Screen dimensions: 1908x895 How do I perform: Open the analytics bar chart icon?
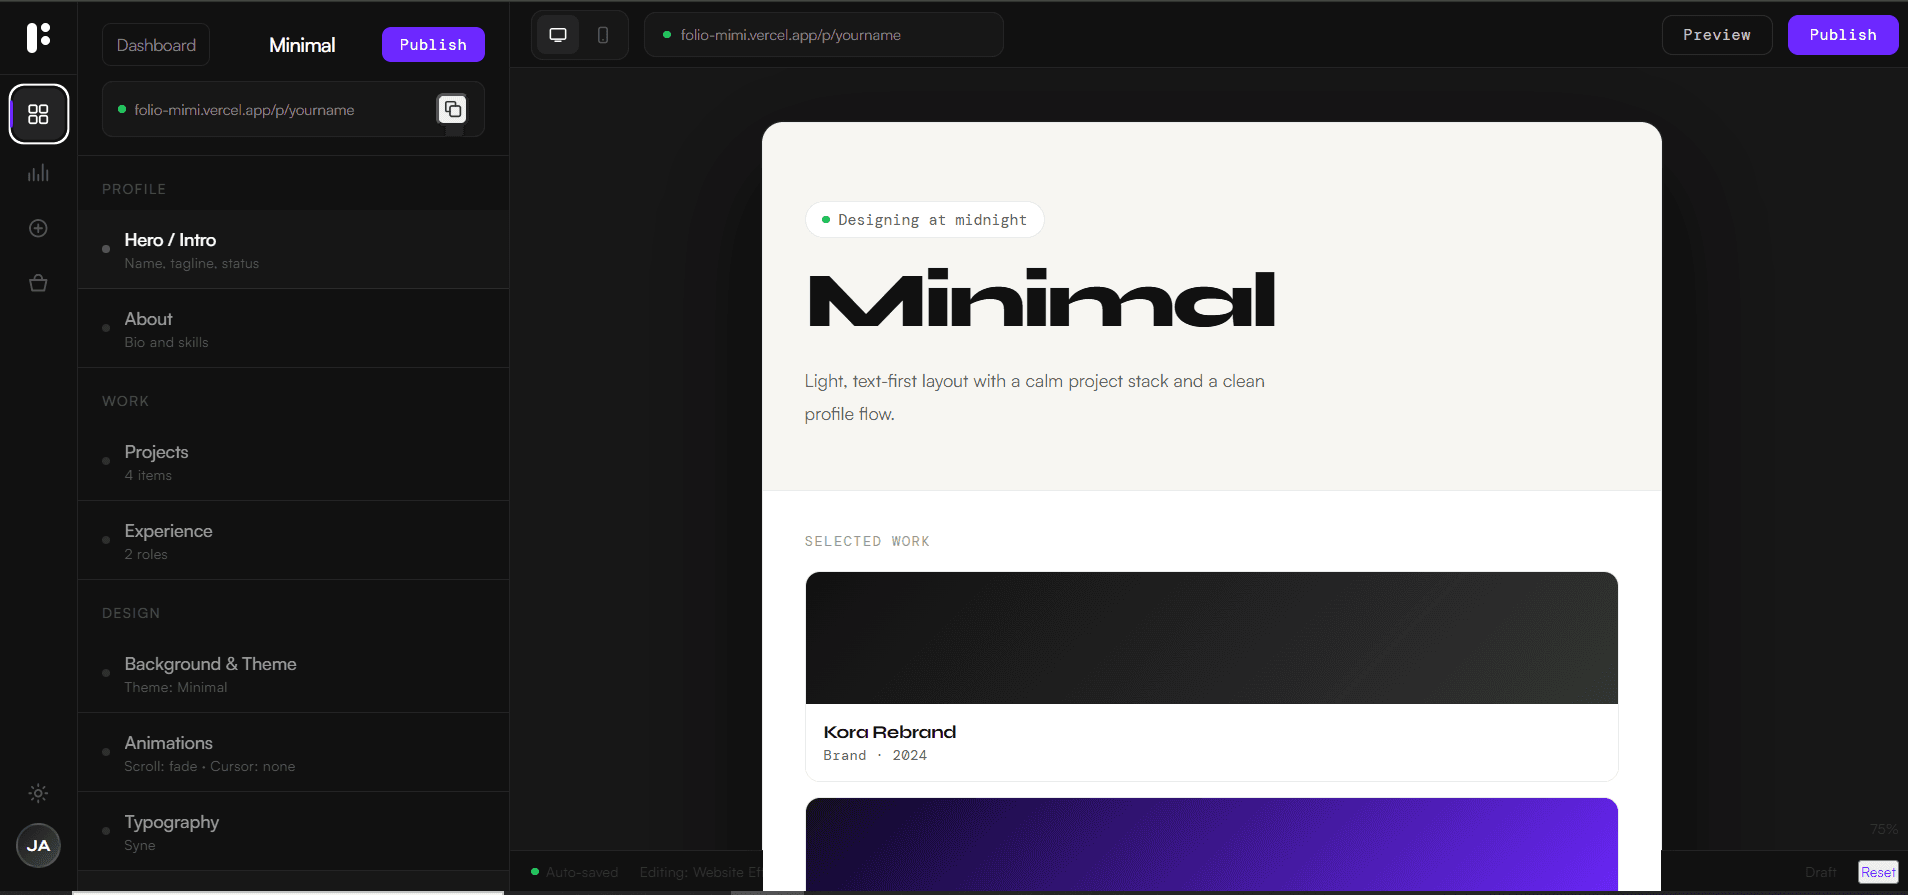click(38, 174)
